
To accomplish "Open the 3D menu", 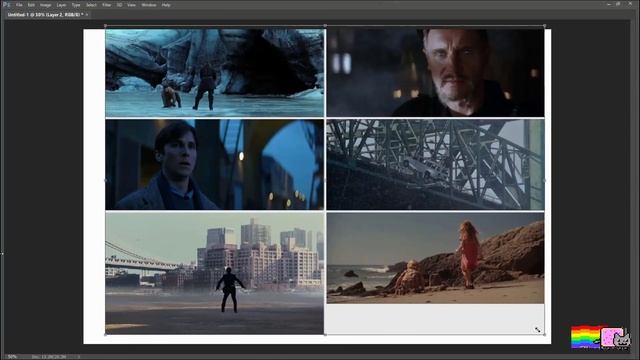I will point(119,5).
